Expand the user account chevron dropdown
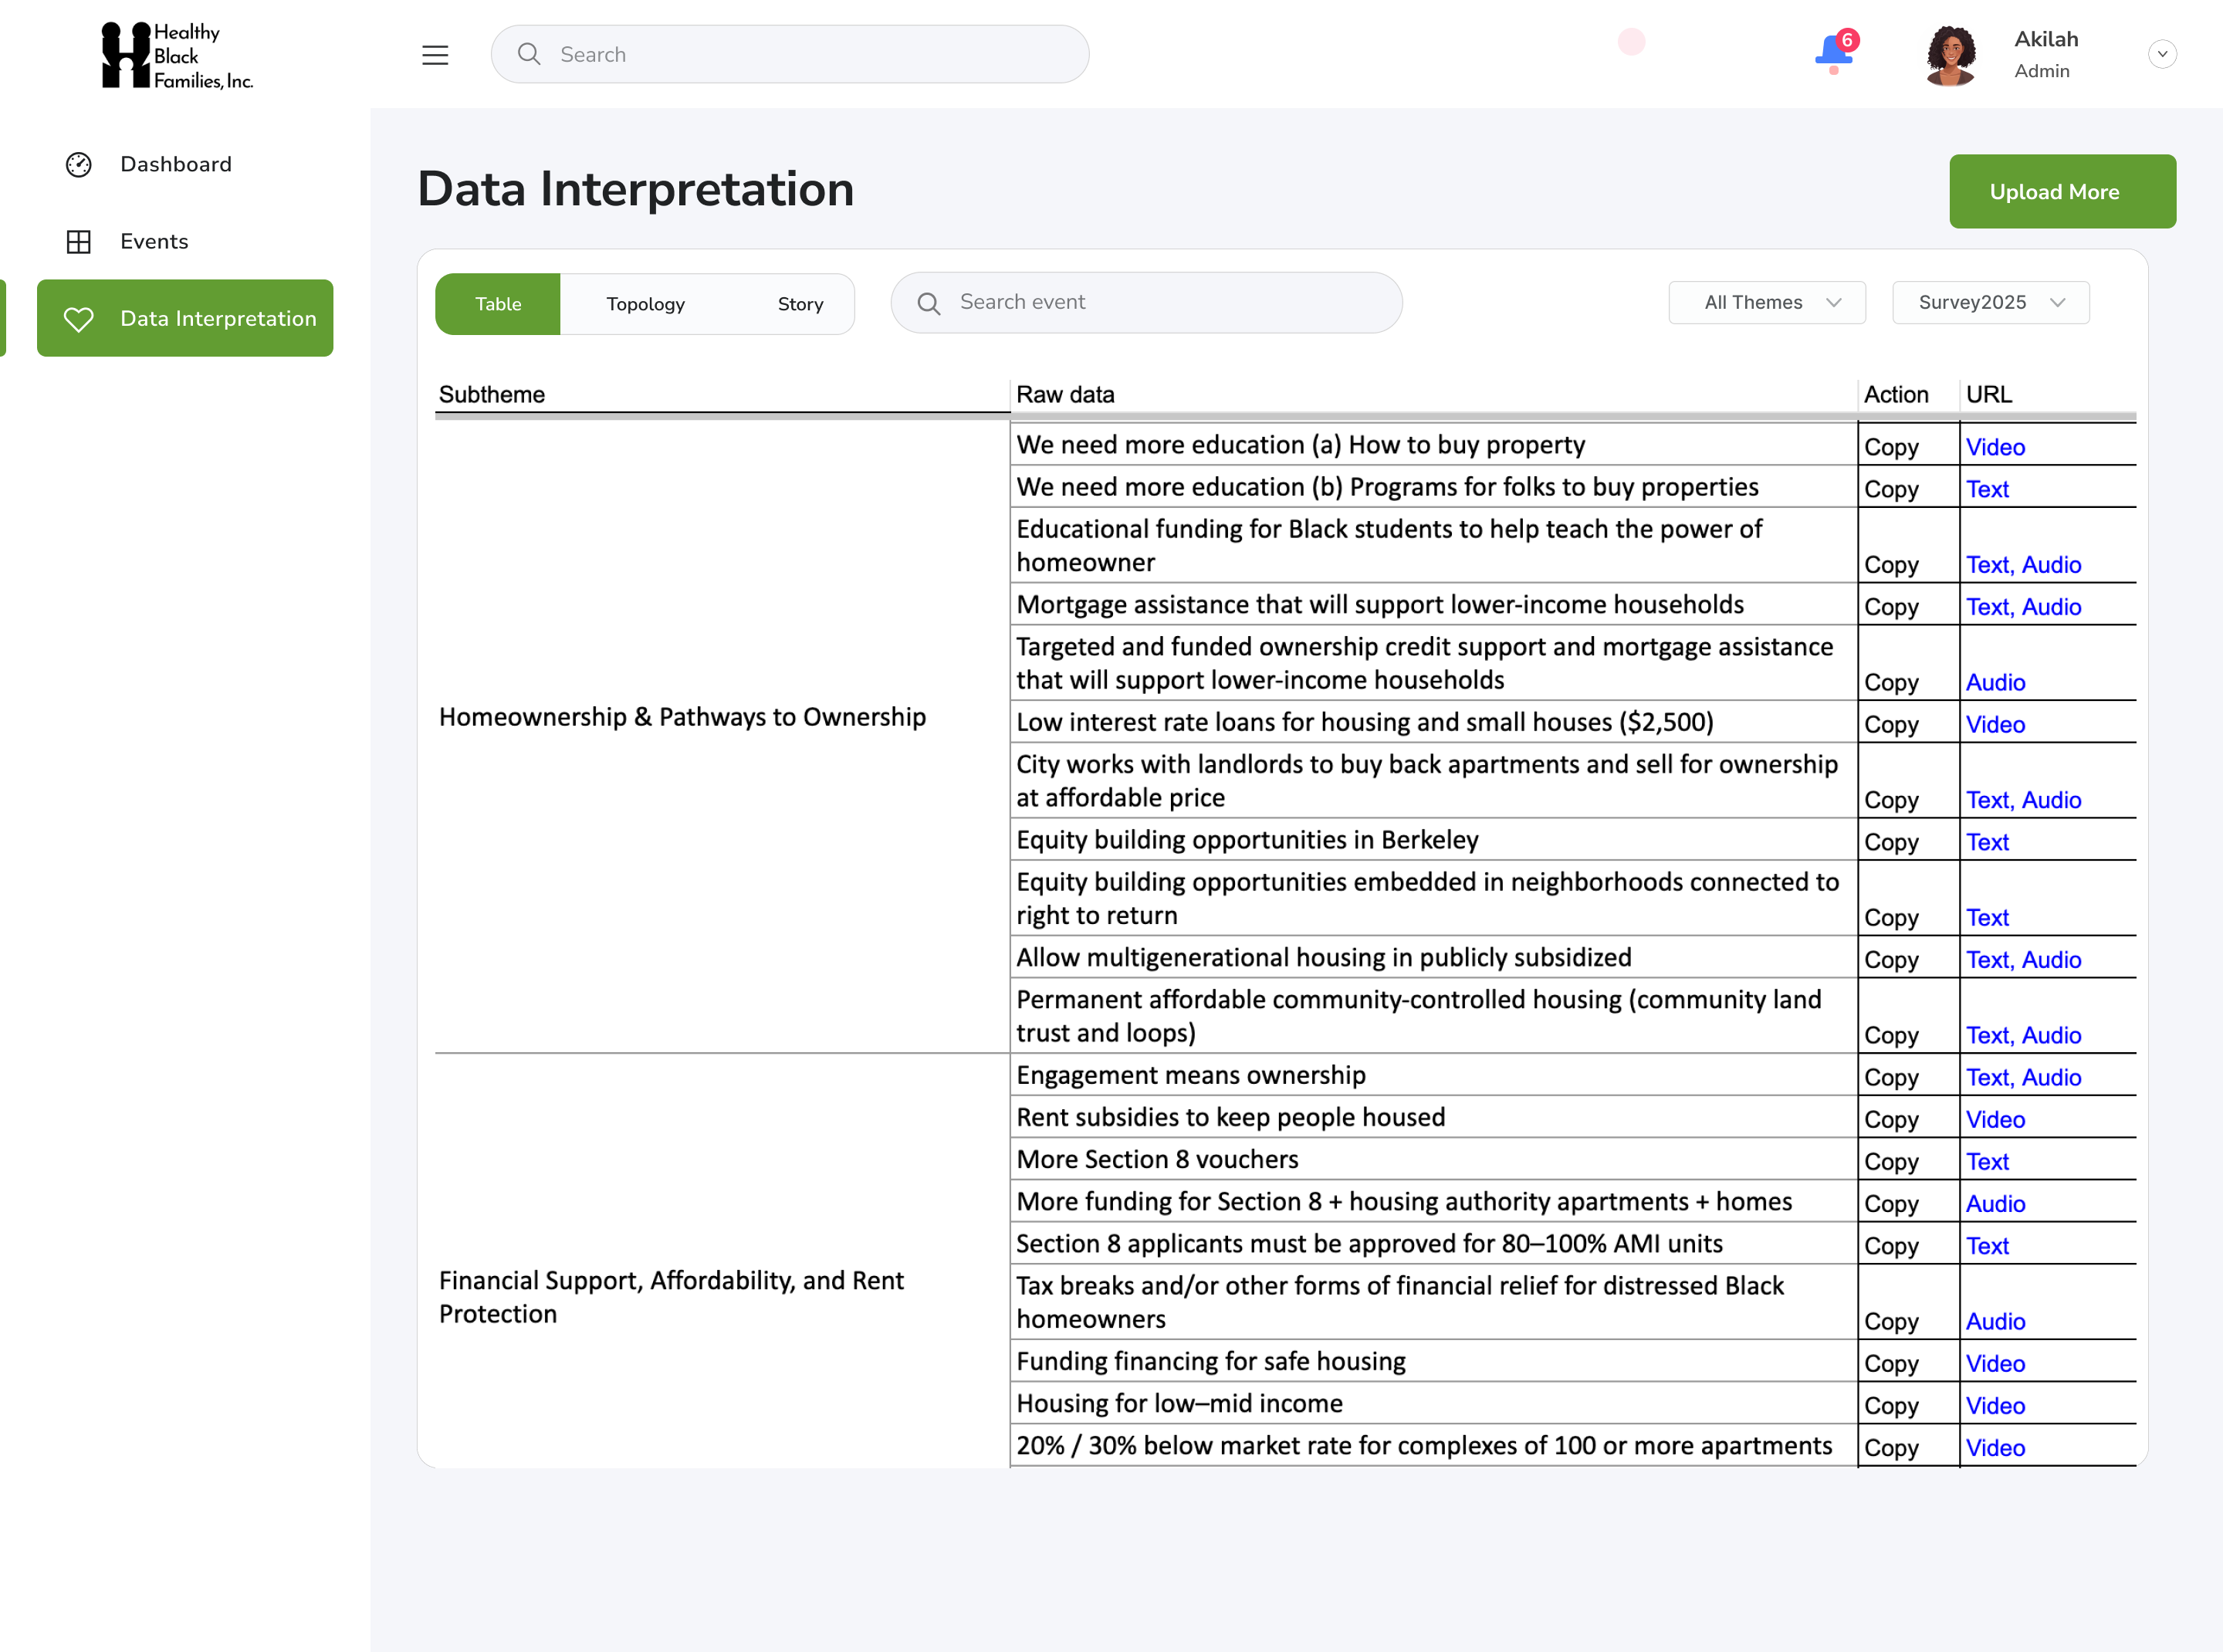This screenshot has width=2223, height=1652. point(2161,54)
